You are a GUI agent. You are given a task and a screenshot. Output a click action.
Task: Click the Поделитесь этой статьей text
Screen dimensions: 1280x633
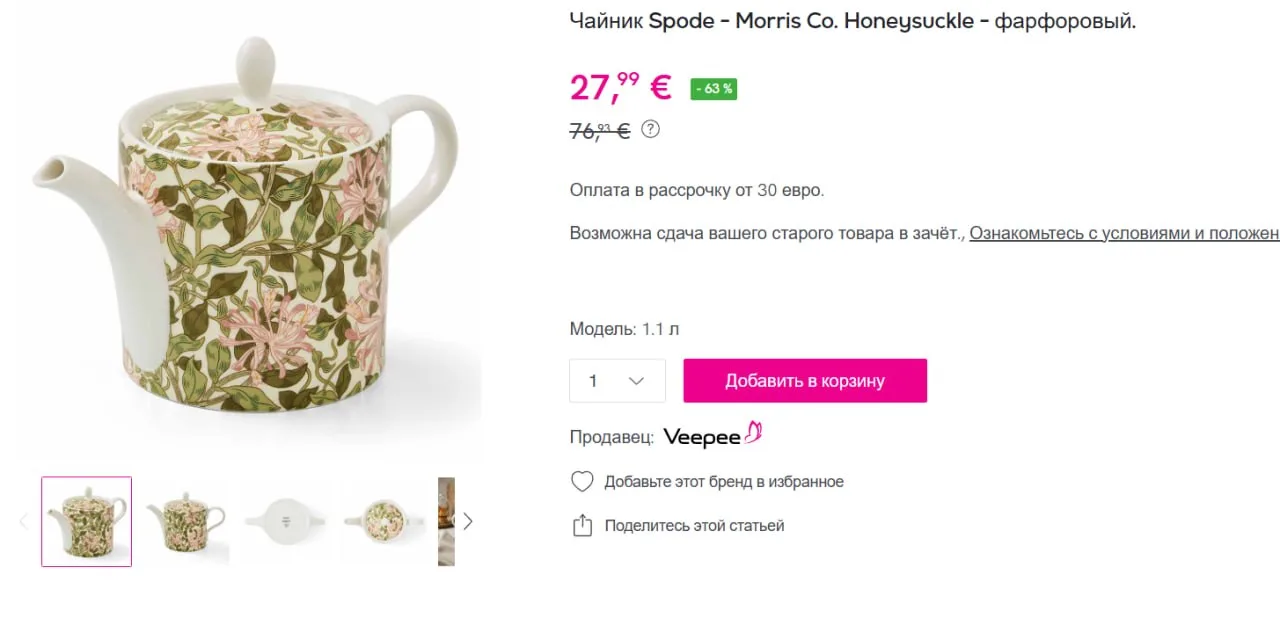(694, 525)
